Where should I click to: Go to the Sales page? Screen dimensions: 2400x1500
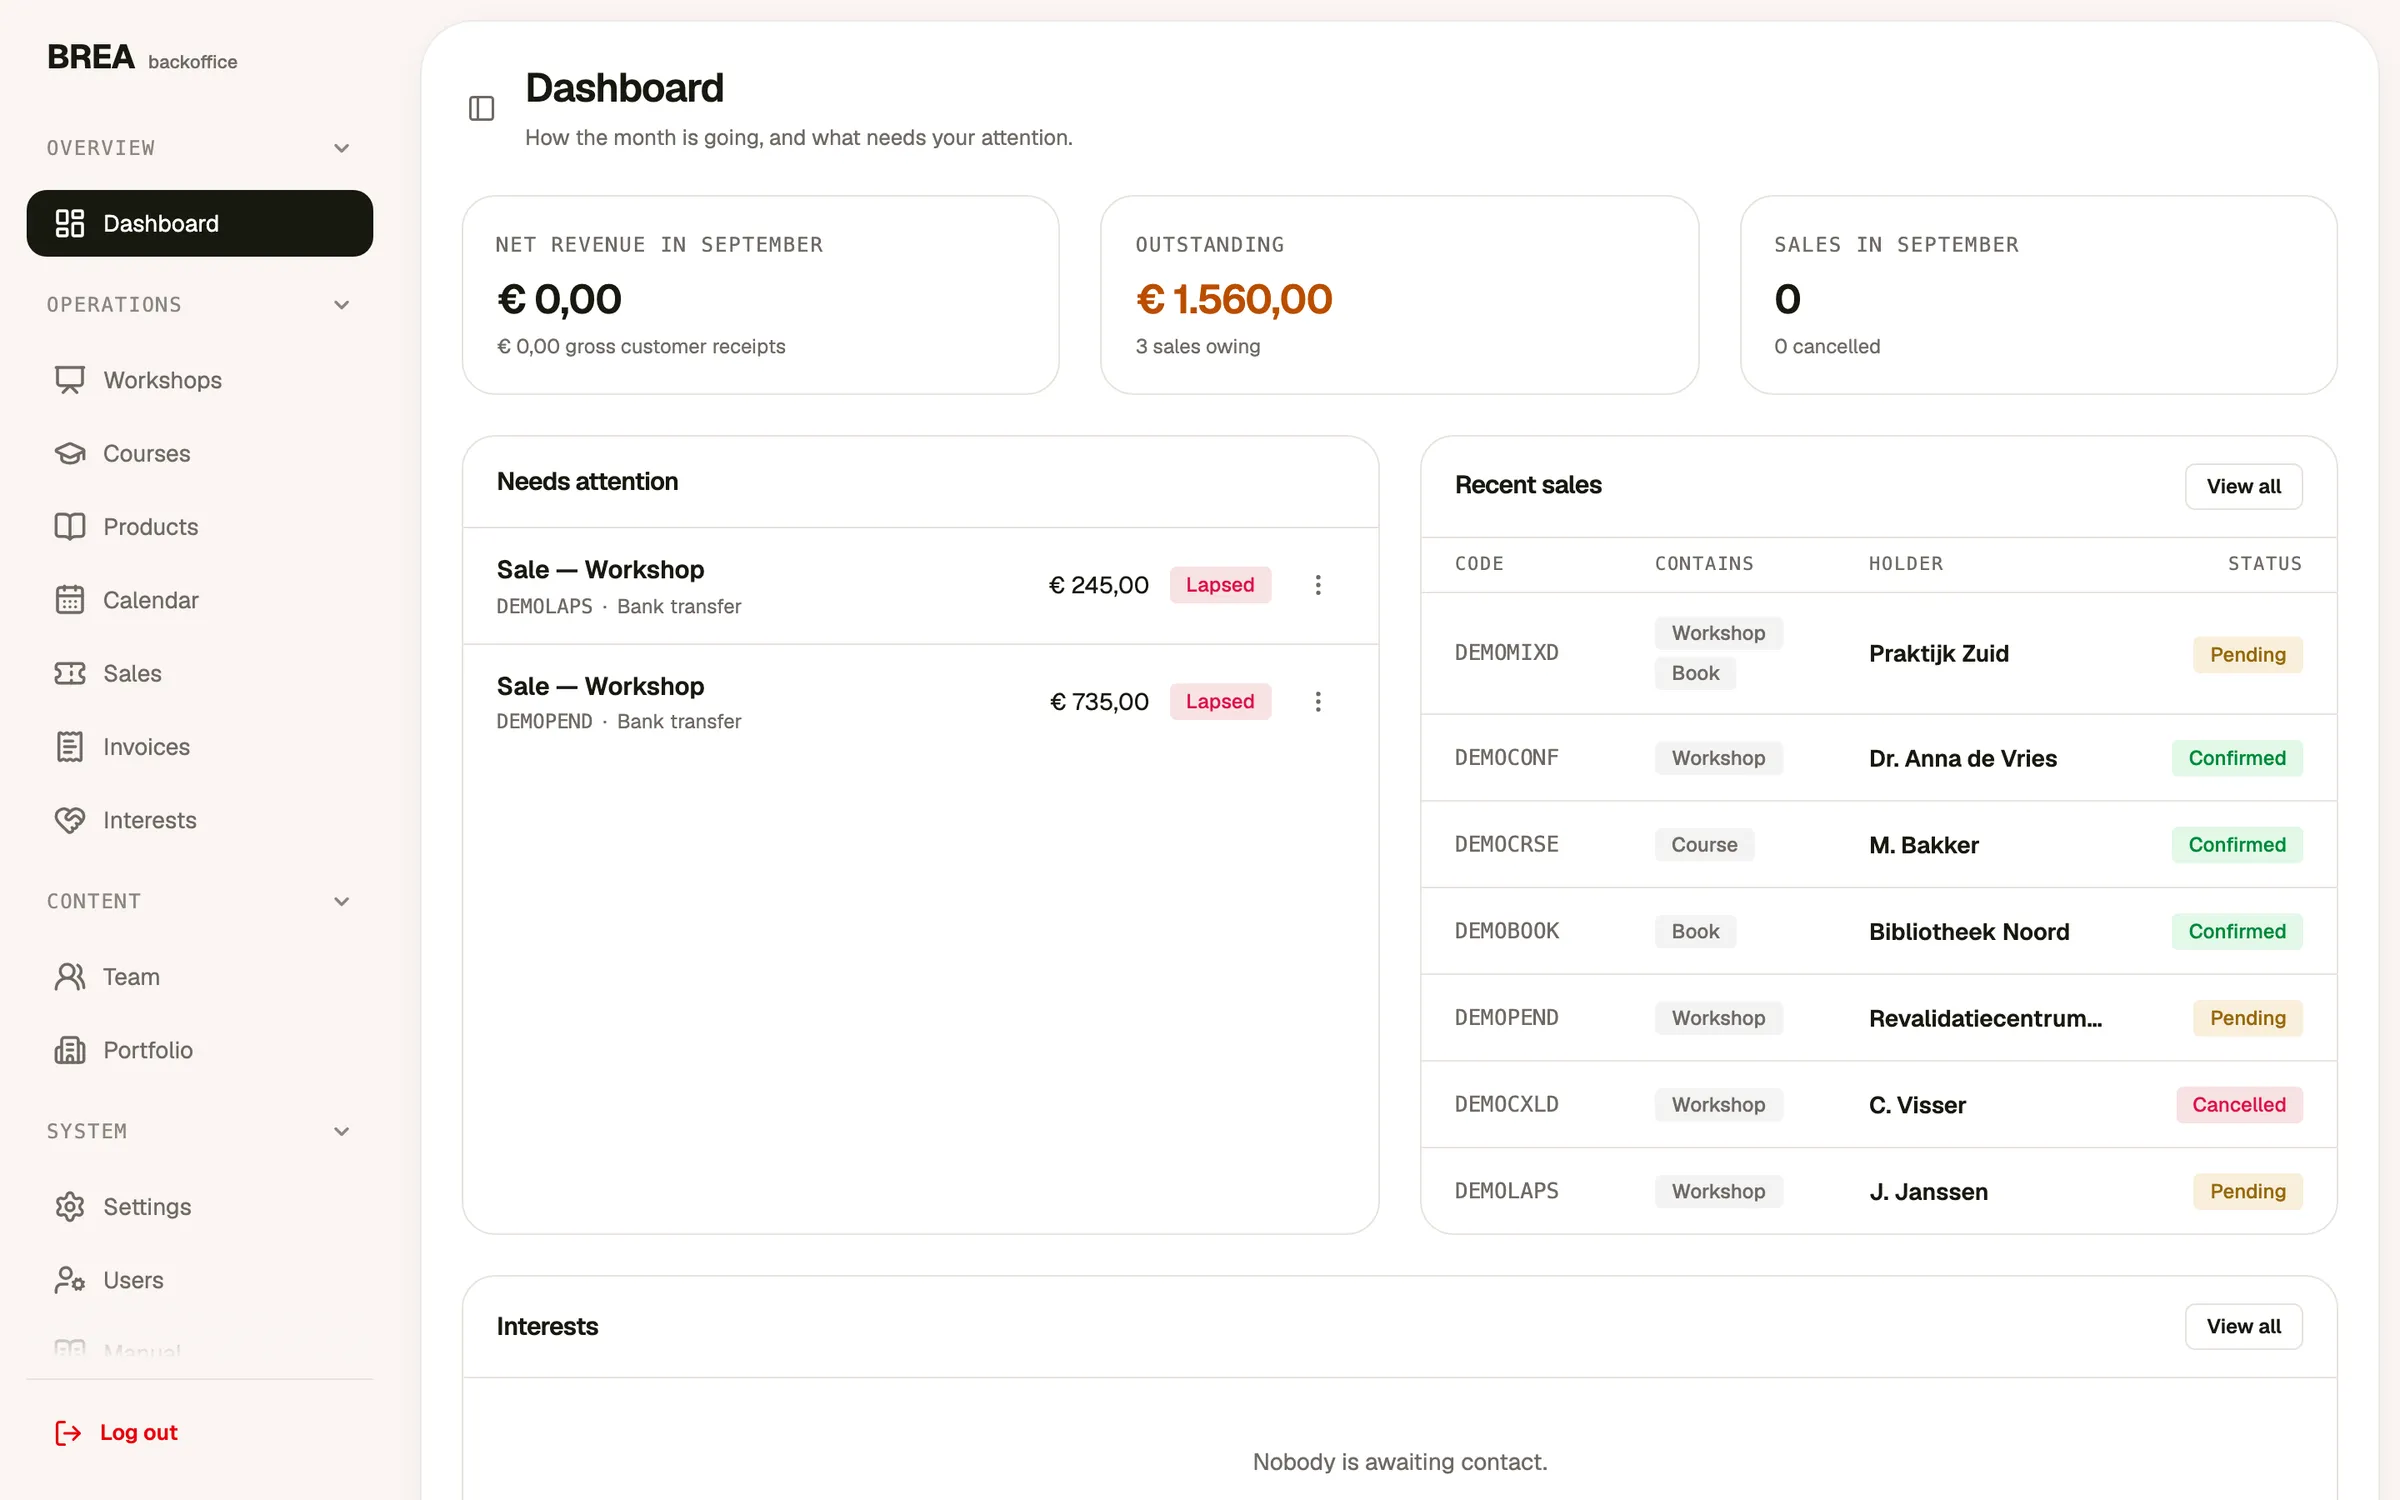click(x=200, y=673)
